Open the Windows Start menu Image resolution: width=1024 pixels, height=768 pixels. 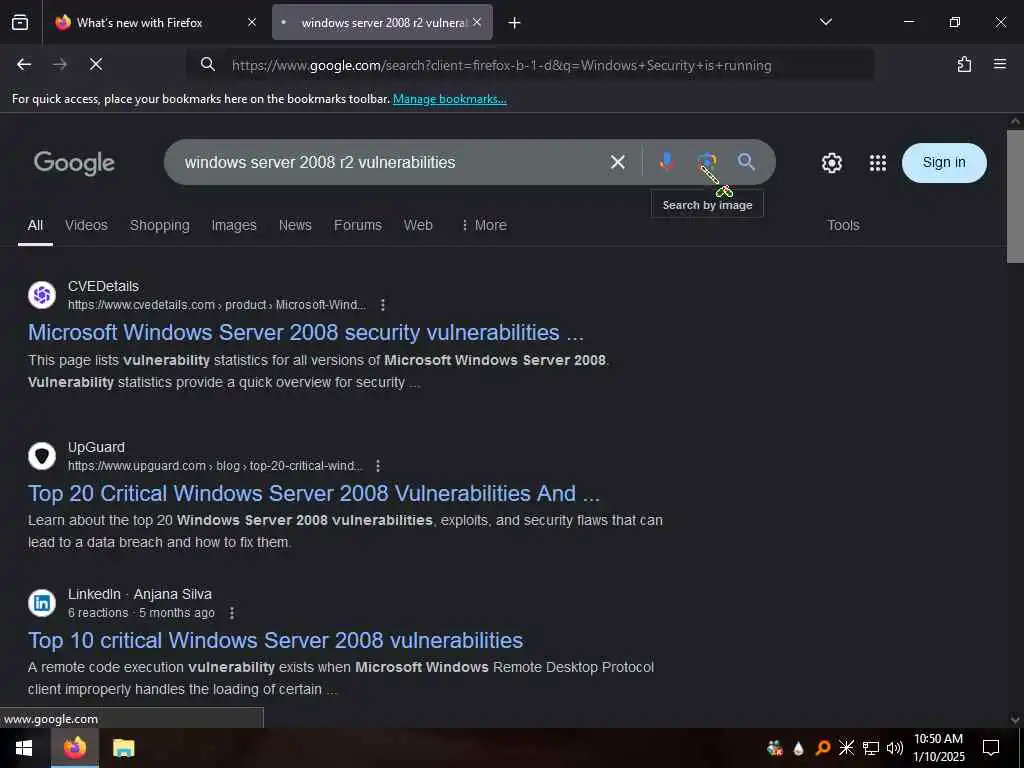(24, 748)
